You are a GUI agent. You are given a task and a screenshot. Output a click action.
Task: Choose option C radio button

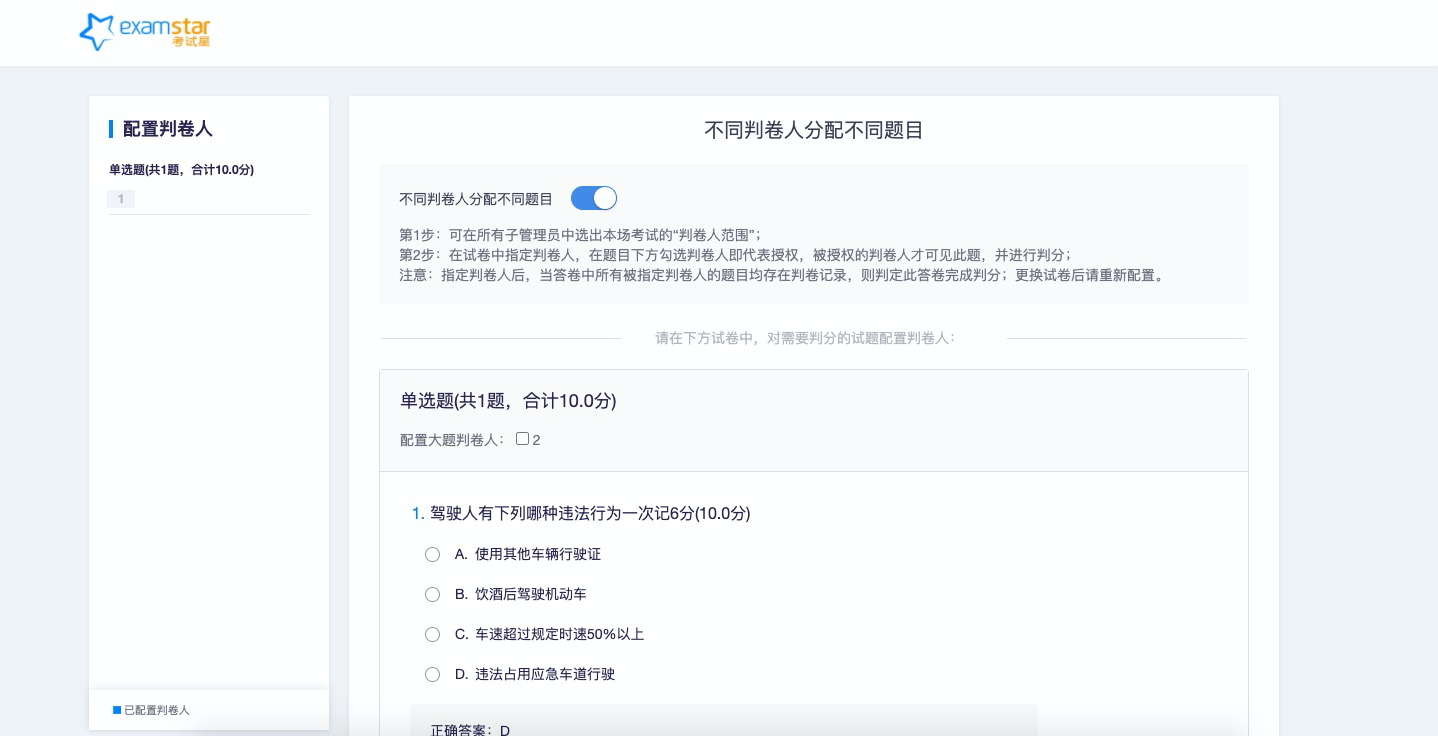coord(432,634)
